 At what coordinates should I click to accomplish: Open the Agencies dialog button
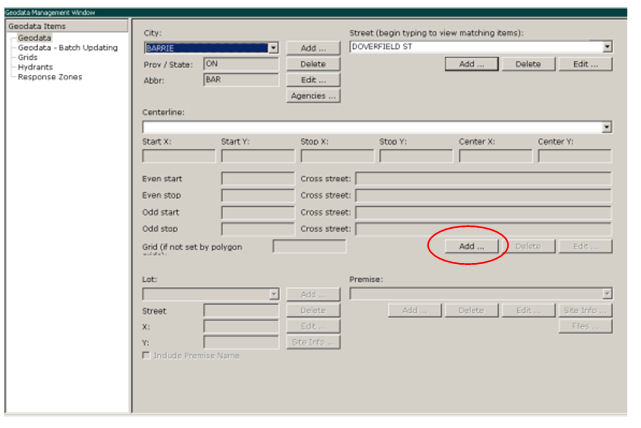coord(313,96)
